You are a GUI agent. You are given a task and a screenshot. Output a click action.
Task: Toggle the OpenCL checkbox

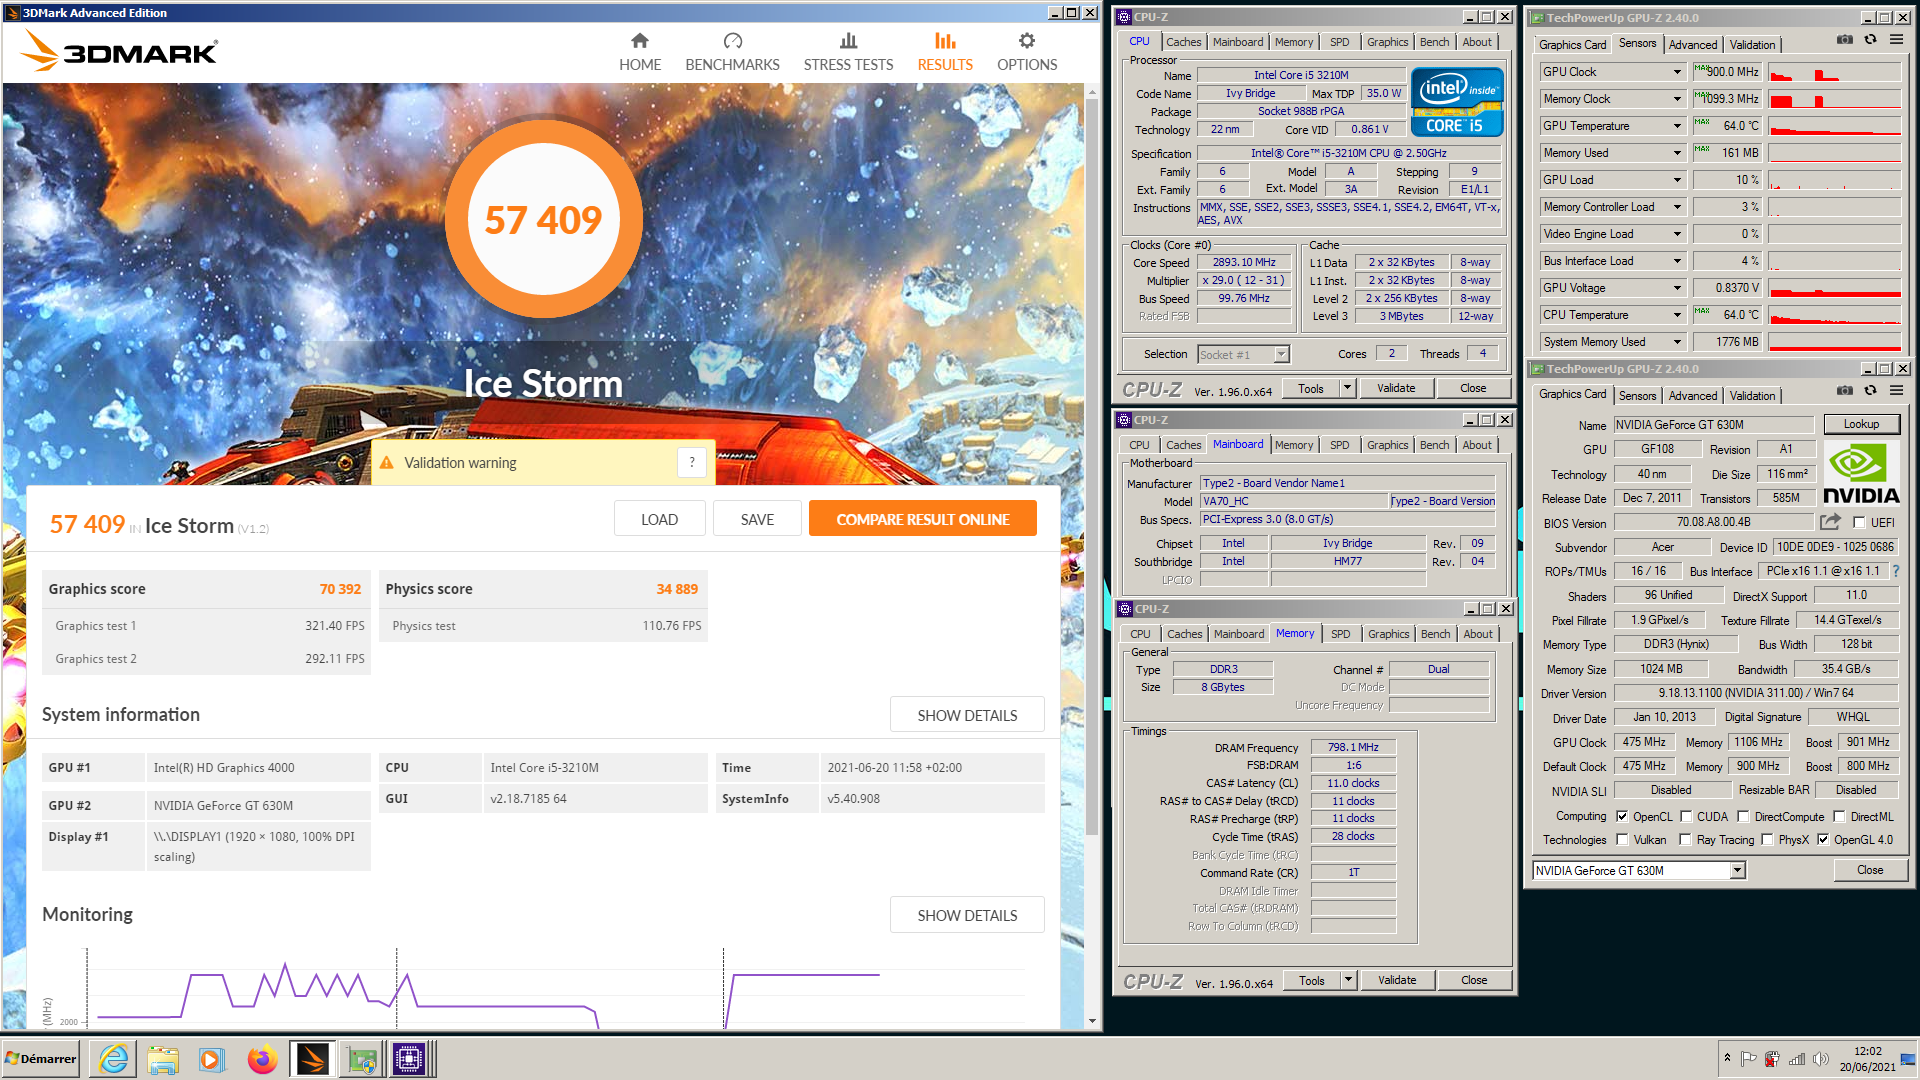(1622, 817)
